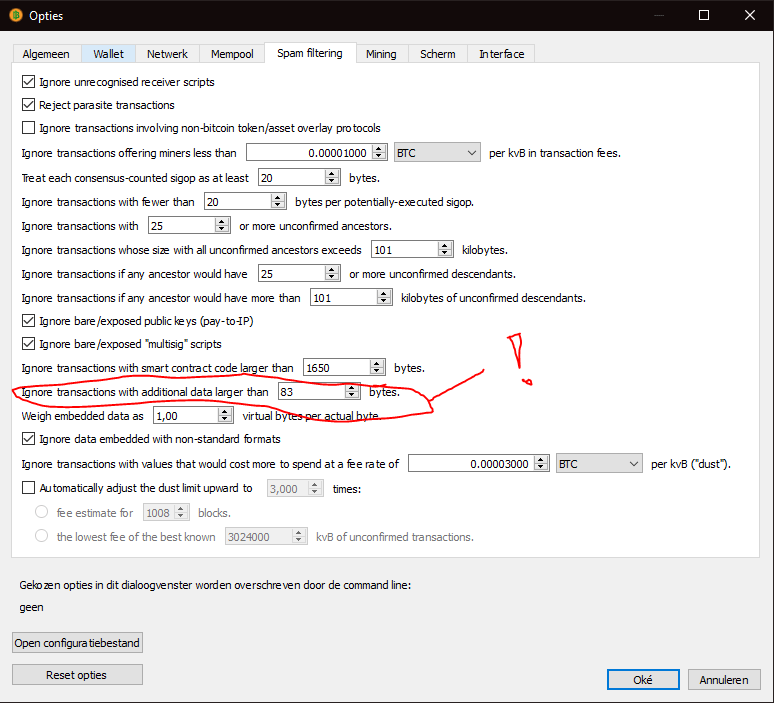Enable ignoring non-bitcoin token overlay protocols

(28, 128)
